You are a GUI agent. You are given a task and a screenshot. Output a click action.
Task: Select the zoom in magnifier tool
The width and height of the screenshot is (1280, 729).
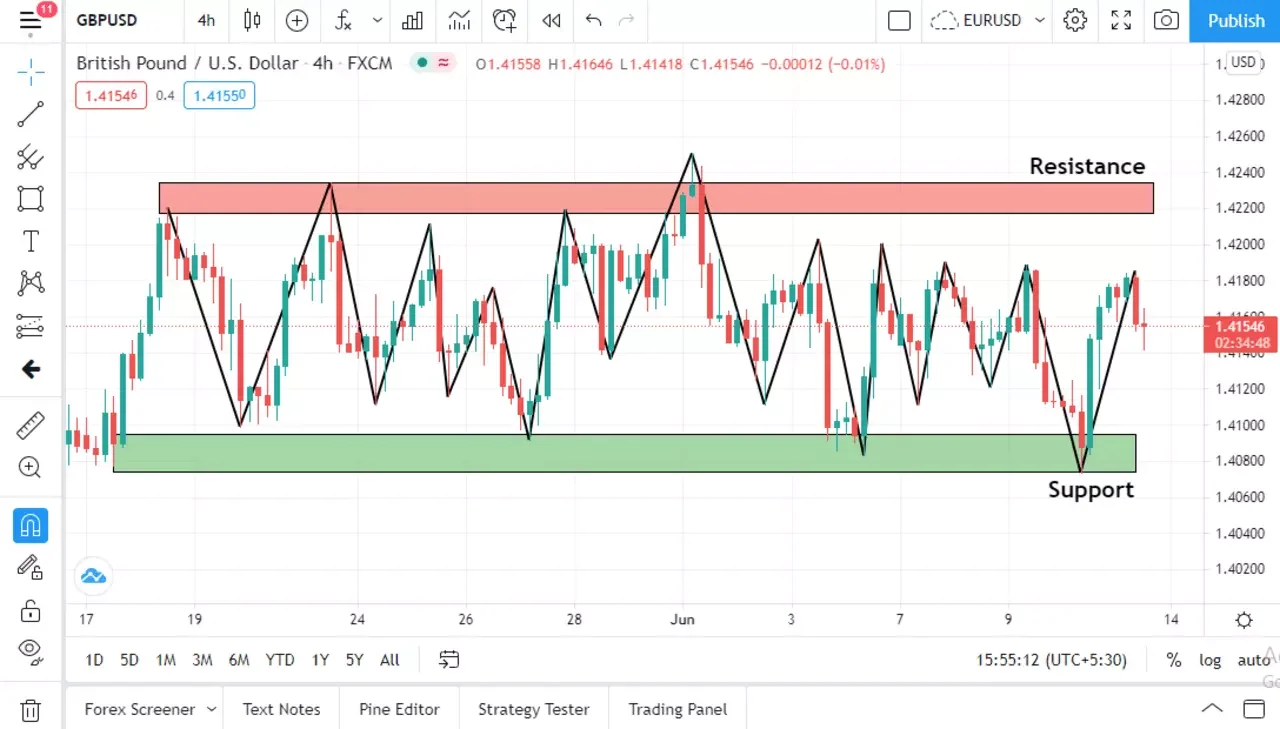tap(31, 467)
